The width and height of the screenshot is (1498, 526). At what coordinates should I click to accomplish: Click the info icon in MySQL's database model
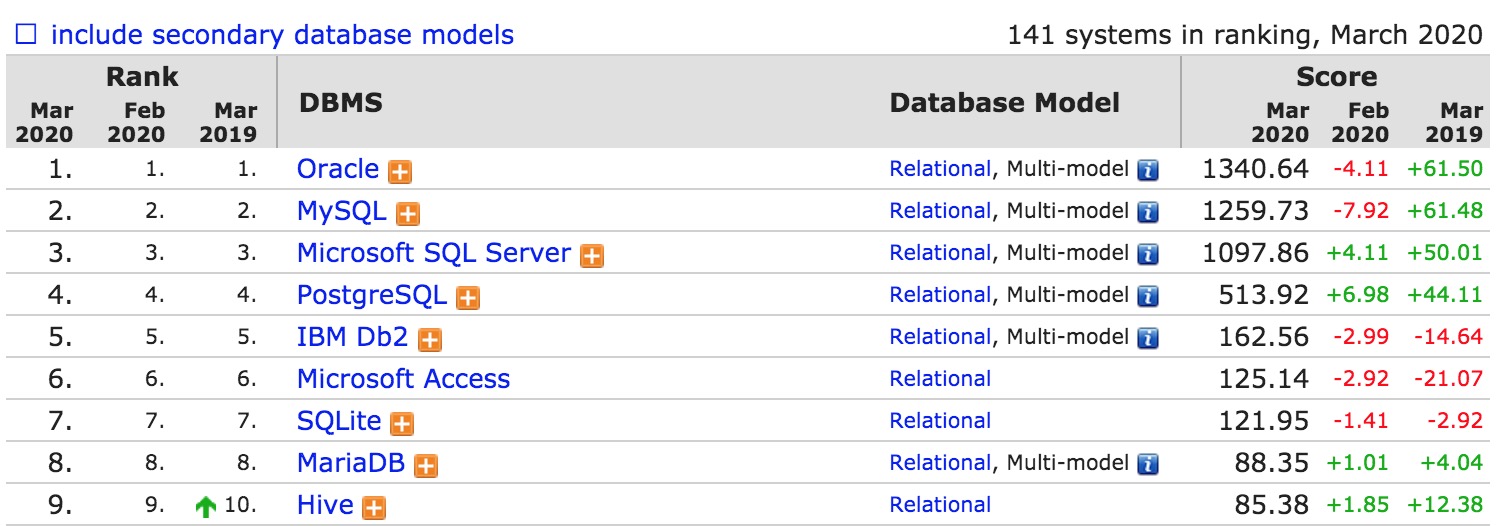[1148, 213]
